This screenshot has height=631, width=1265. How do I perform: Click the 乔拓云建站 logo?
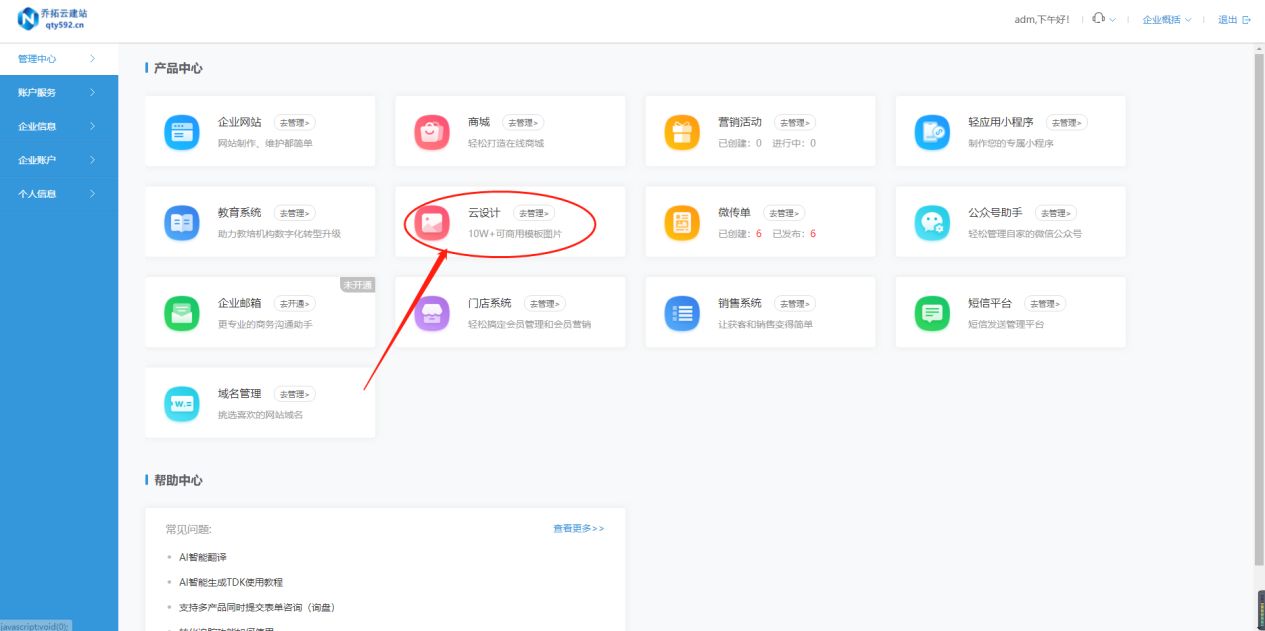pos(52,18)
